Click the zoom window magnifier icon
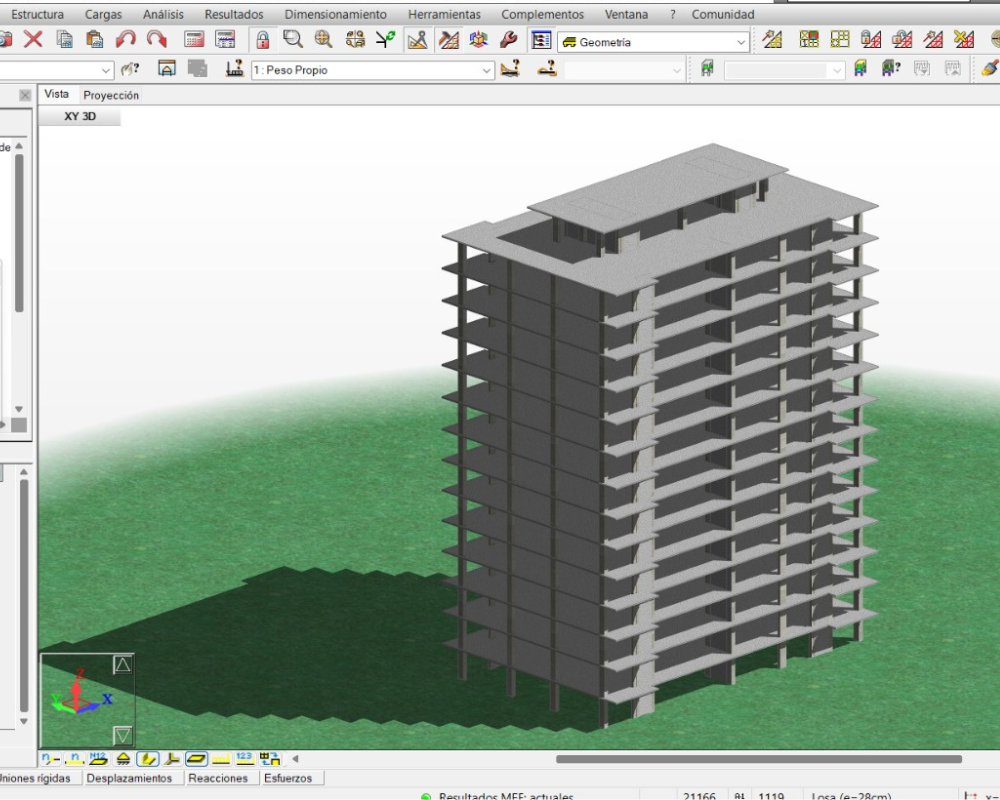This screenshot has height=800, width=1000. (293, 40)
